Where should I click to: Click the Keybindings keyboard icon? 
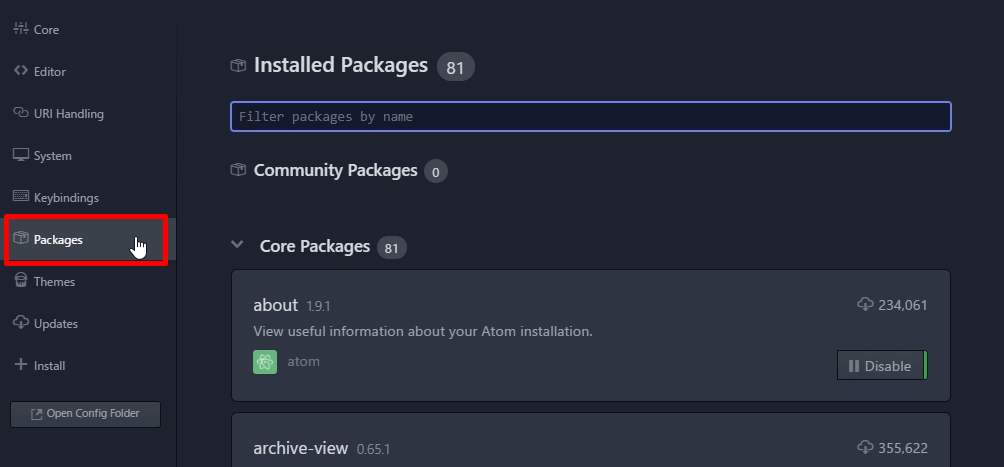21,197
